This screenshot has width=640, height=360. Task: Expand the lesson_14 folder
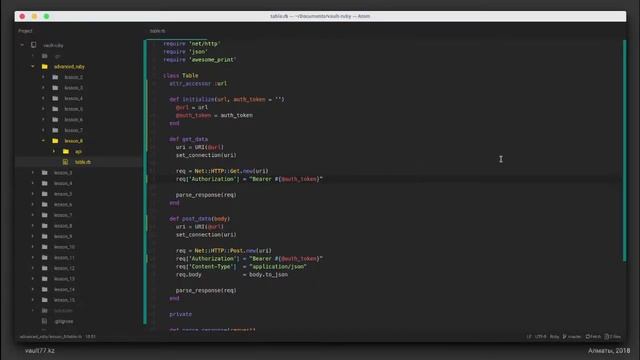33,289
